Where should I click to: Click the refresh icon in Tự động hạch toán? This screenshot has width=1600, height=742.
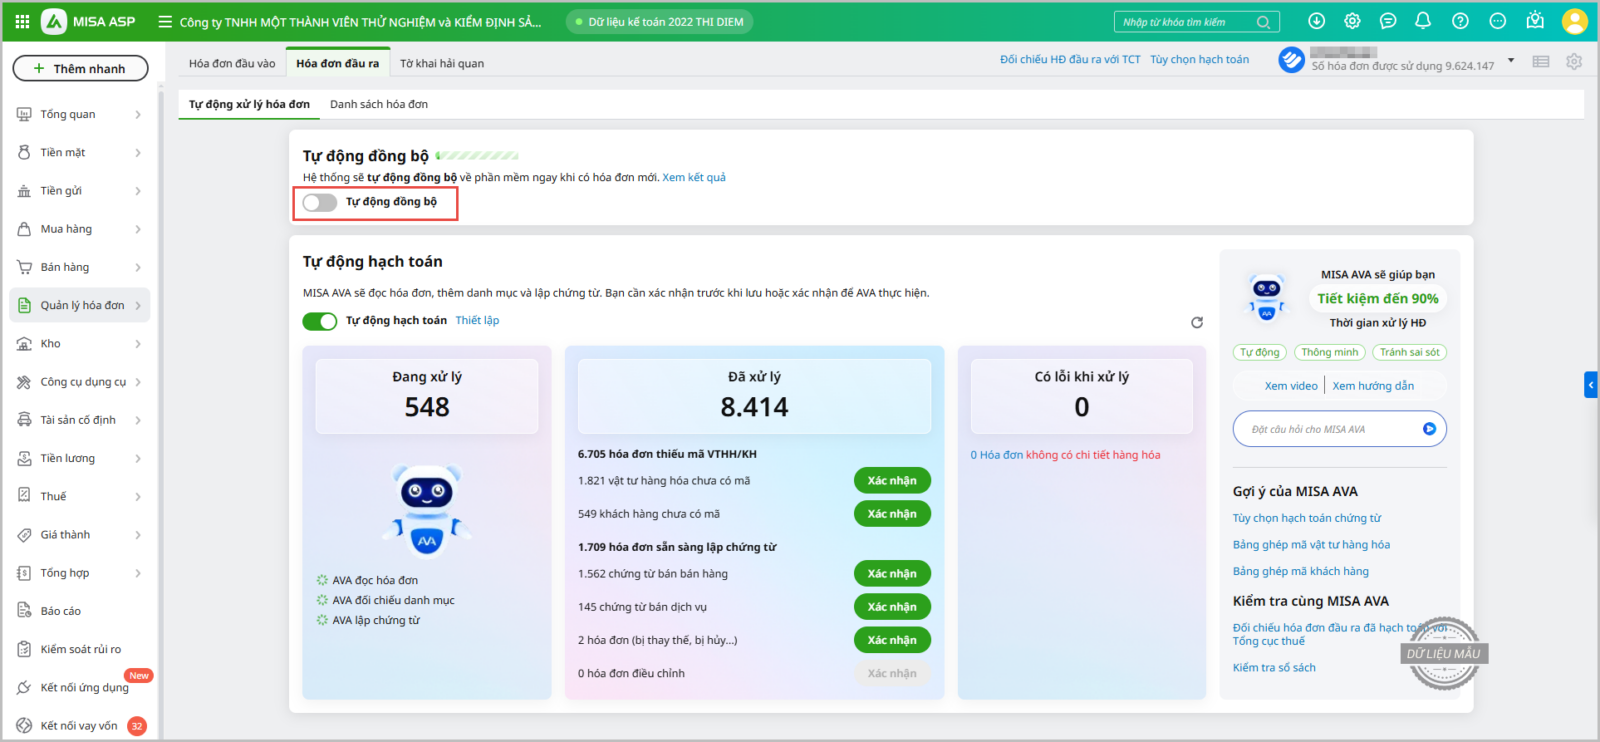click(x=1197, y=322)
